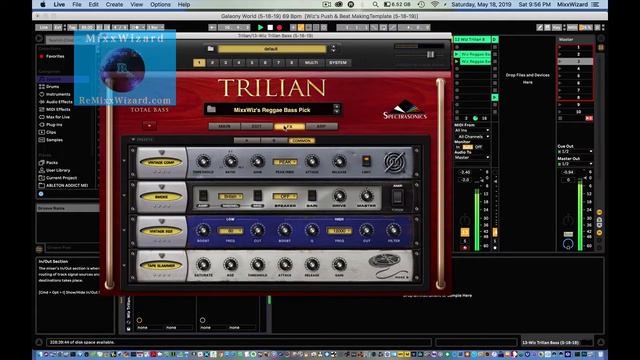Switch to Trilian EDIT page
Image resolution: width=640 pixels, height=360 pixels.
[x=257, y=126]
